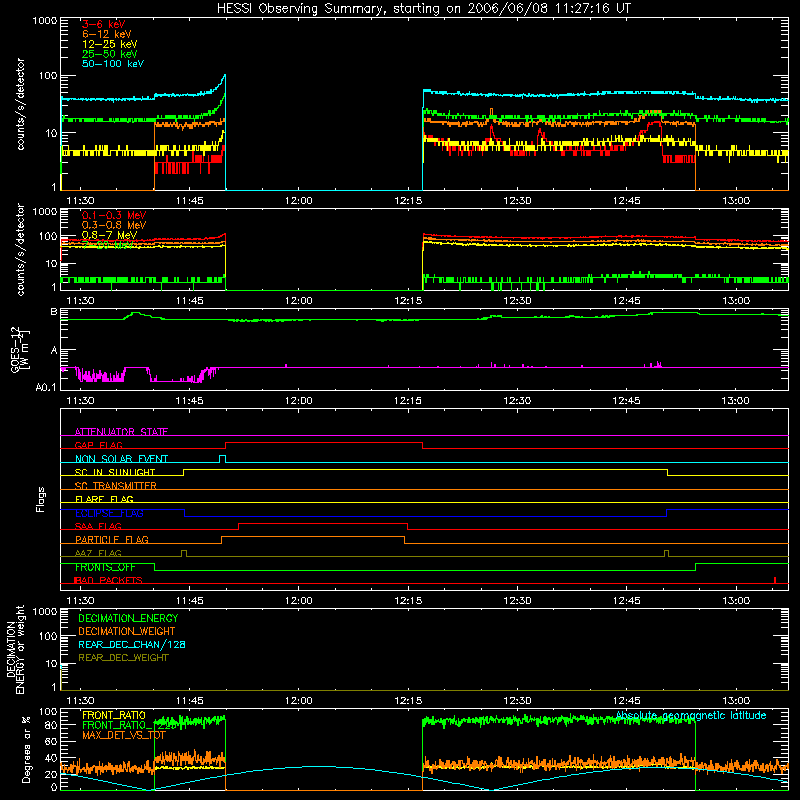Click the ATTENUATOR_STATE flag label
Image resolution: width=800 pixels, height=800 pixels.
(121, 432)
